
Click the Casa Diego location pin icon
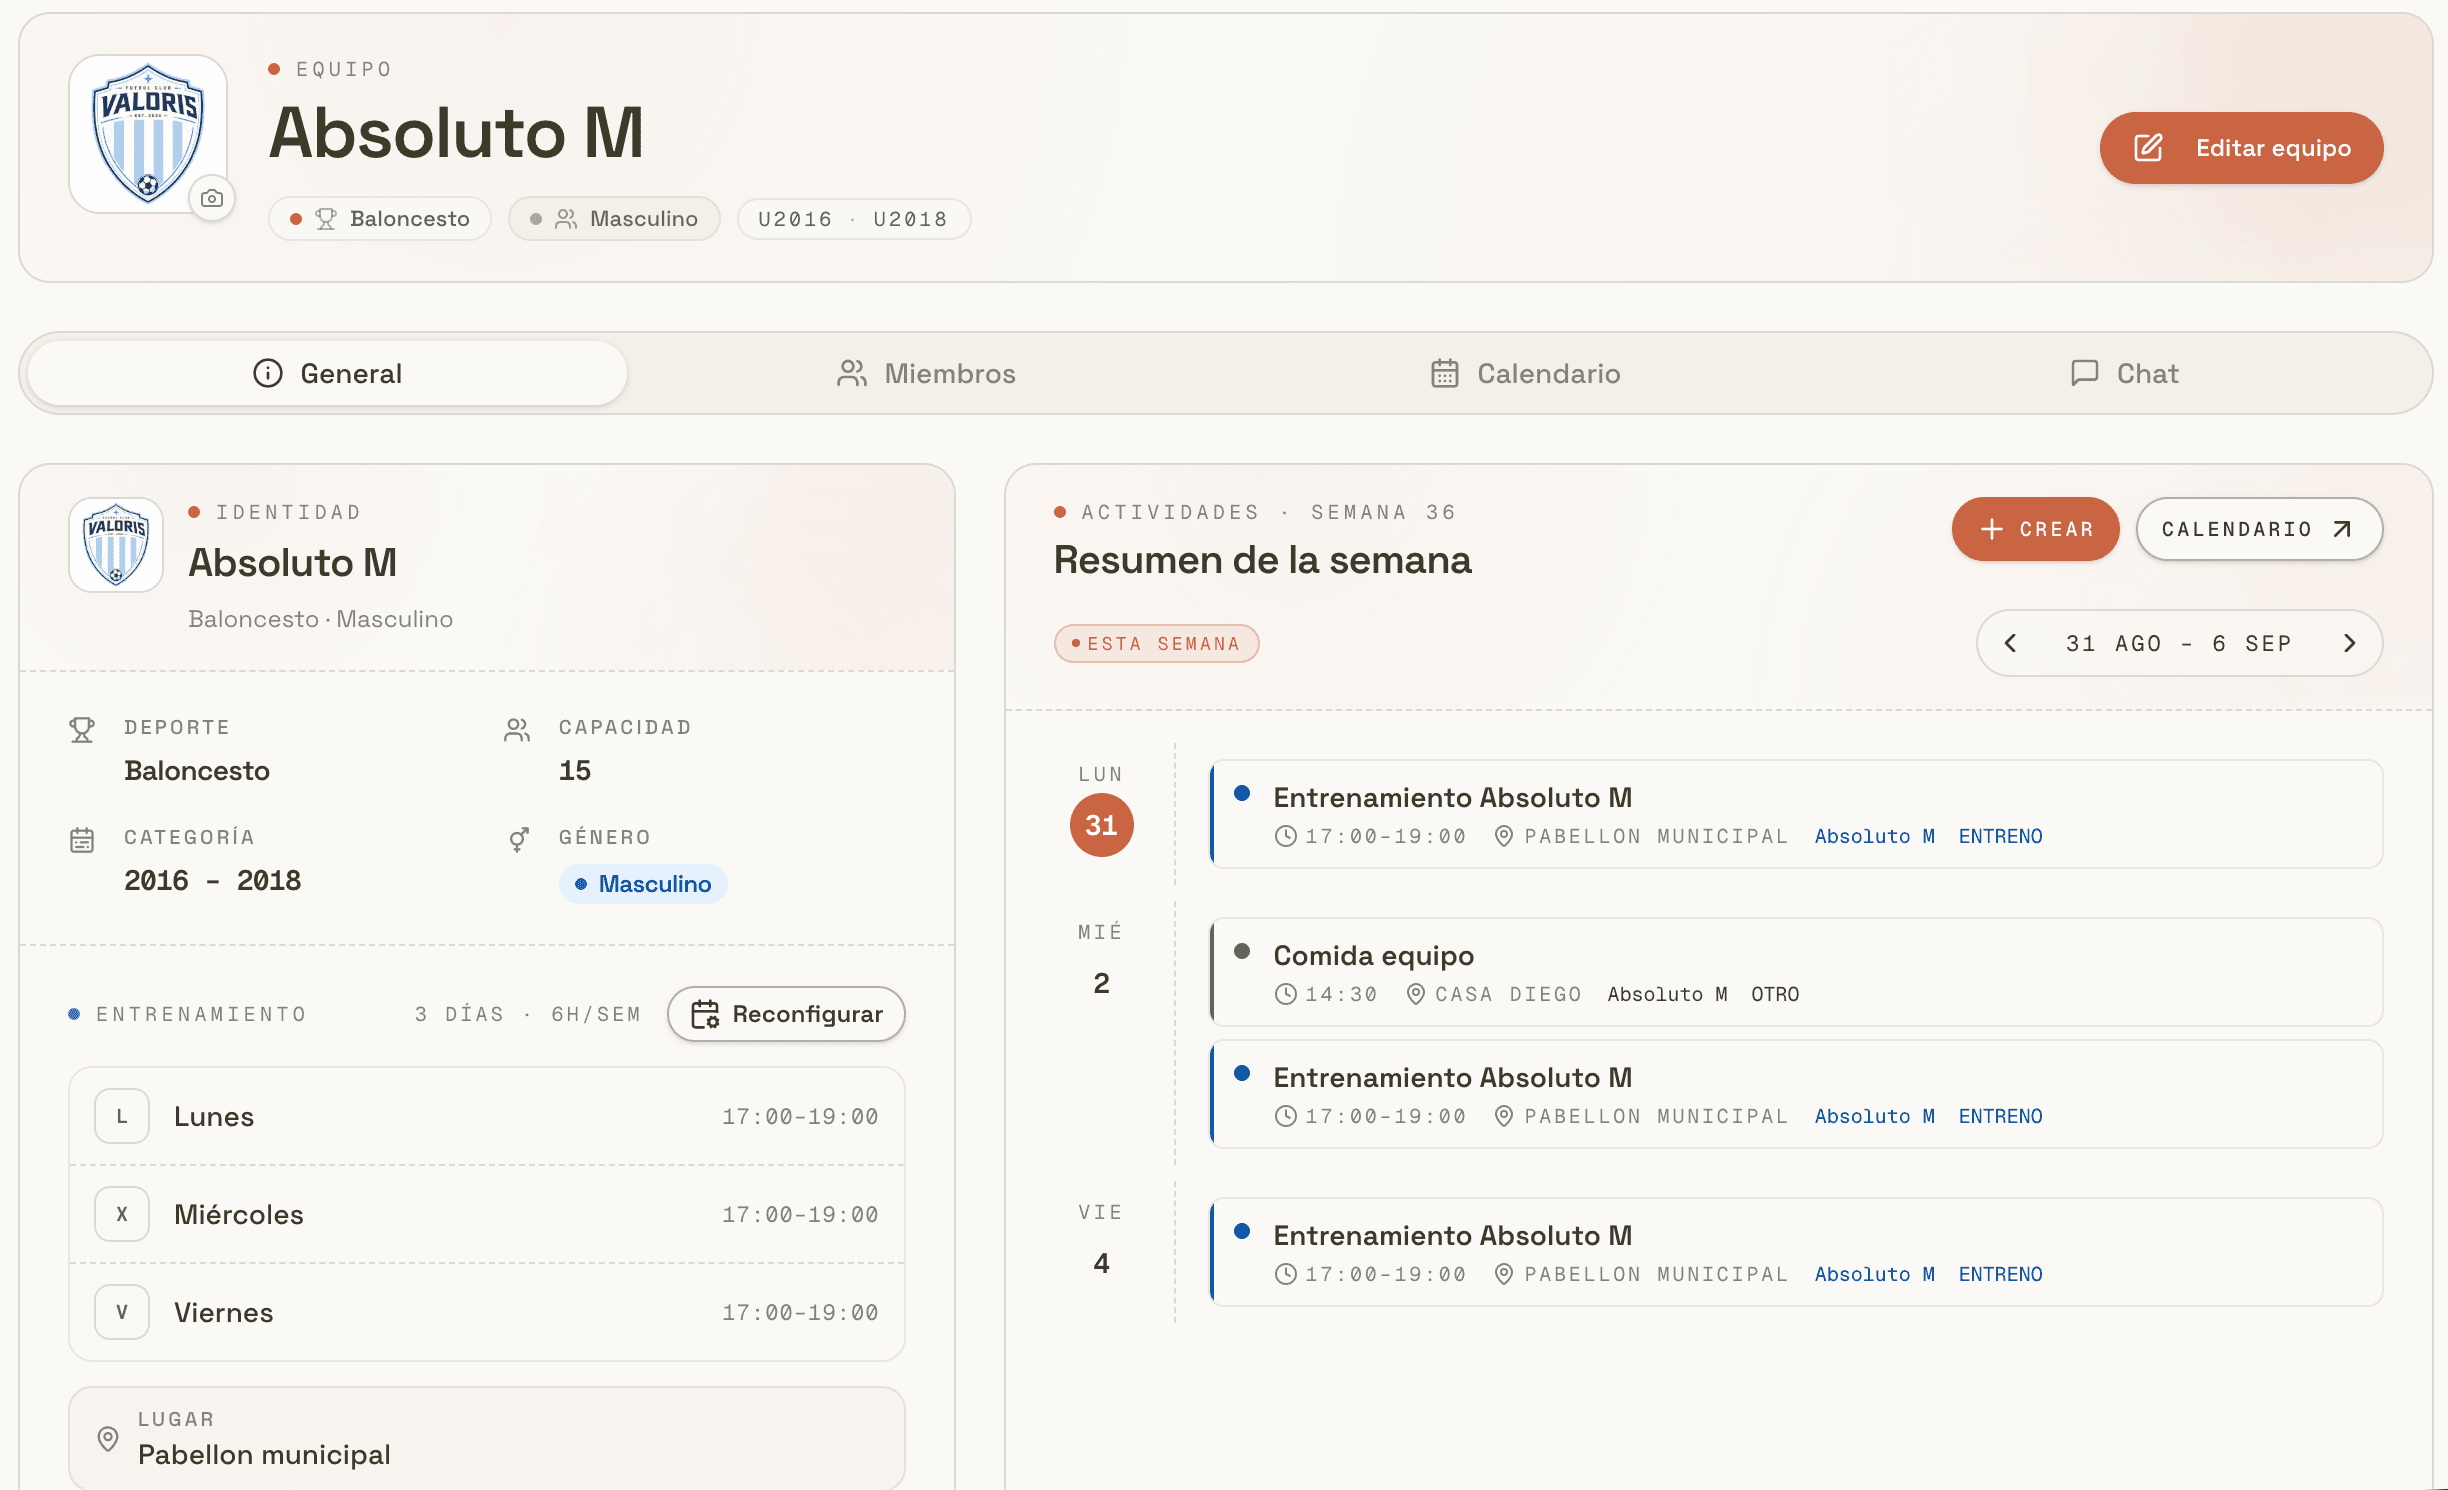click(x=1416, y=994)
